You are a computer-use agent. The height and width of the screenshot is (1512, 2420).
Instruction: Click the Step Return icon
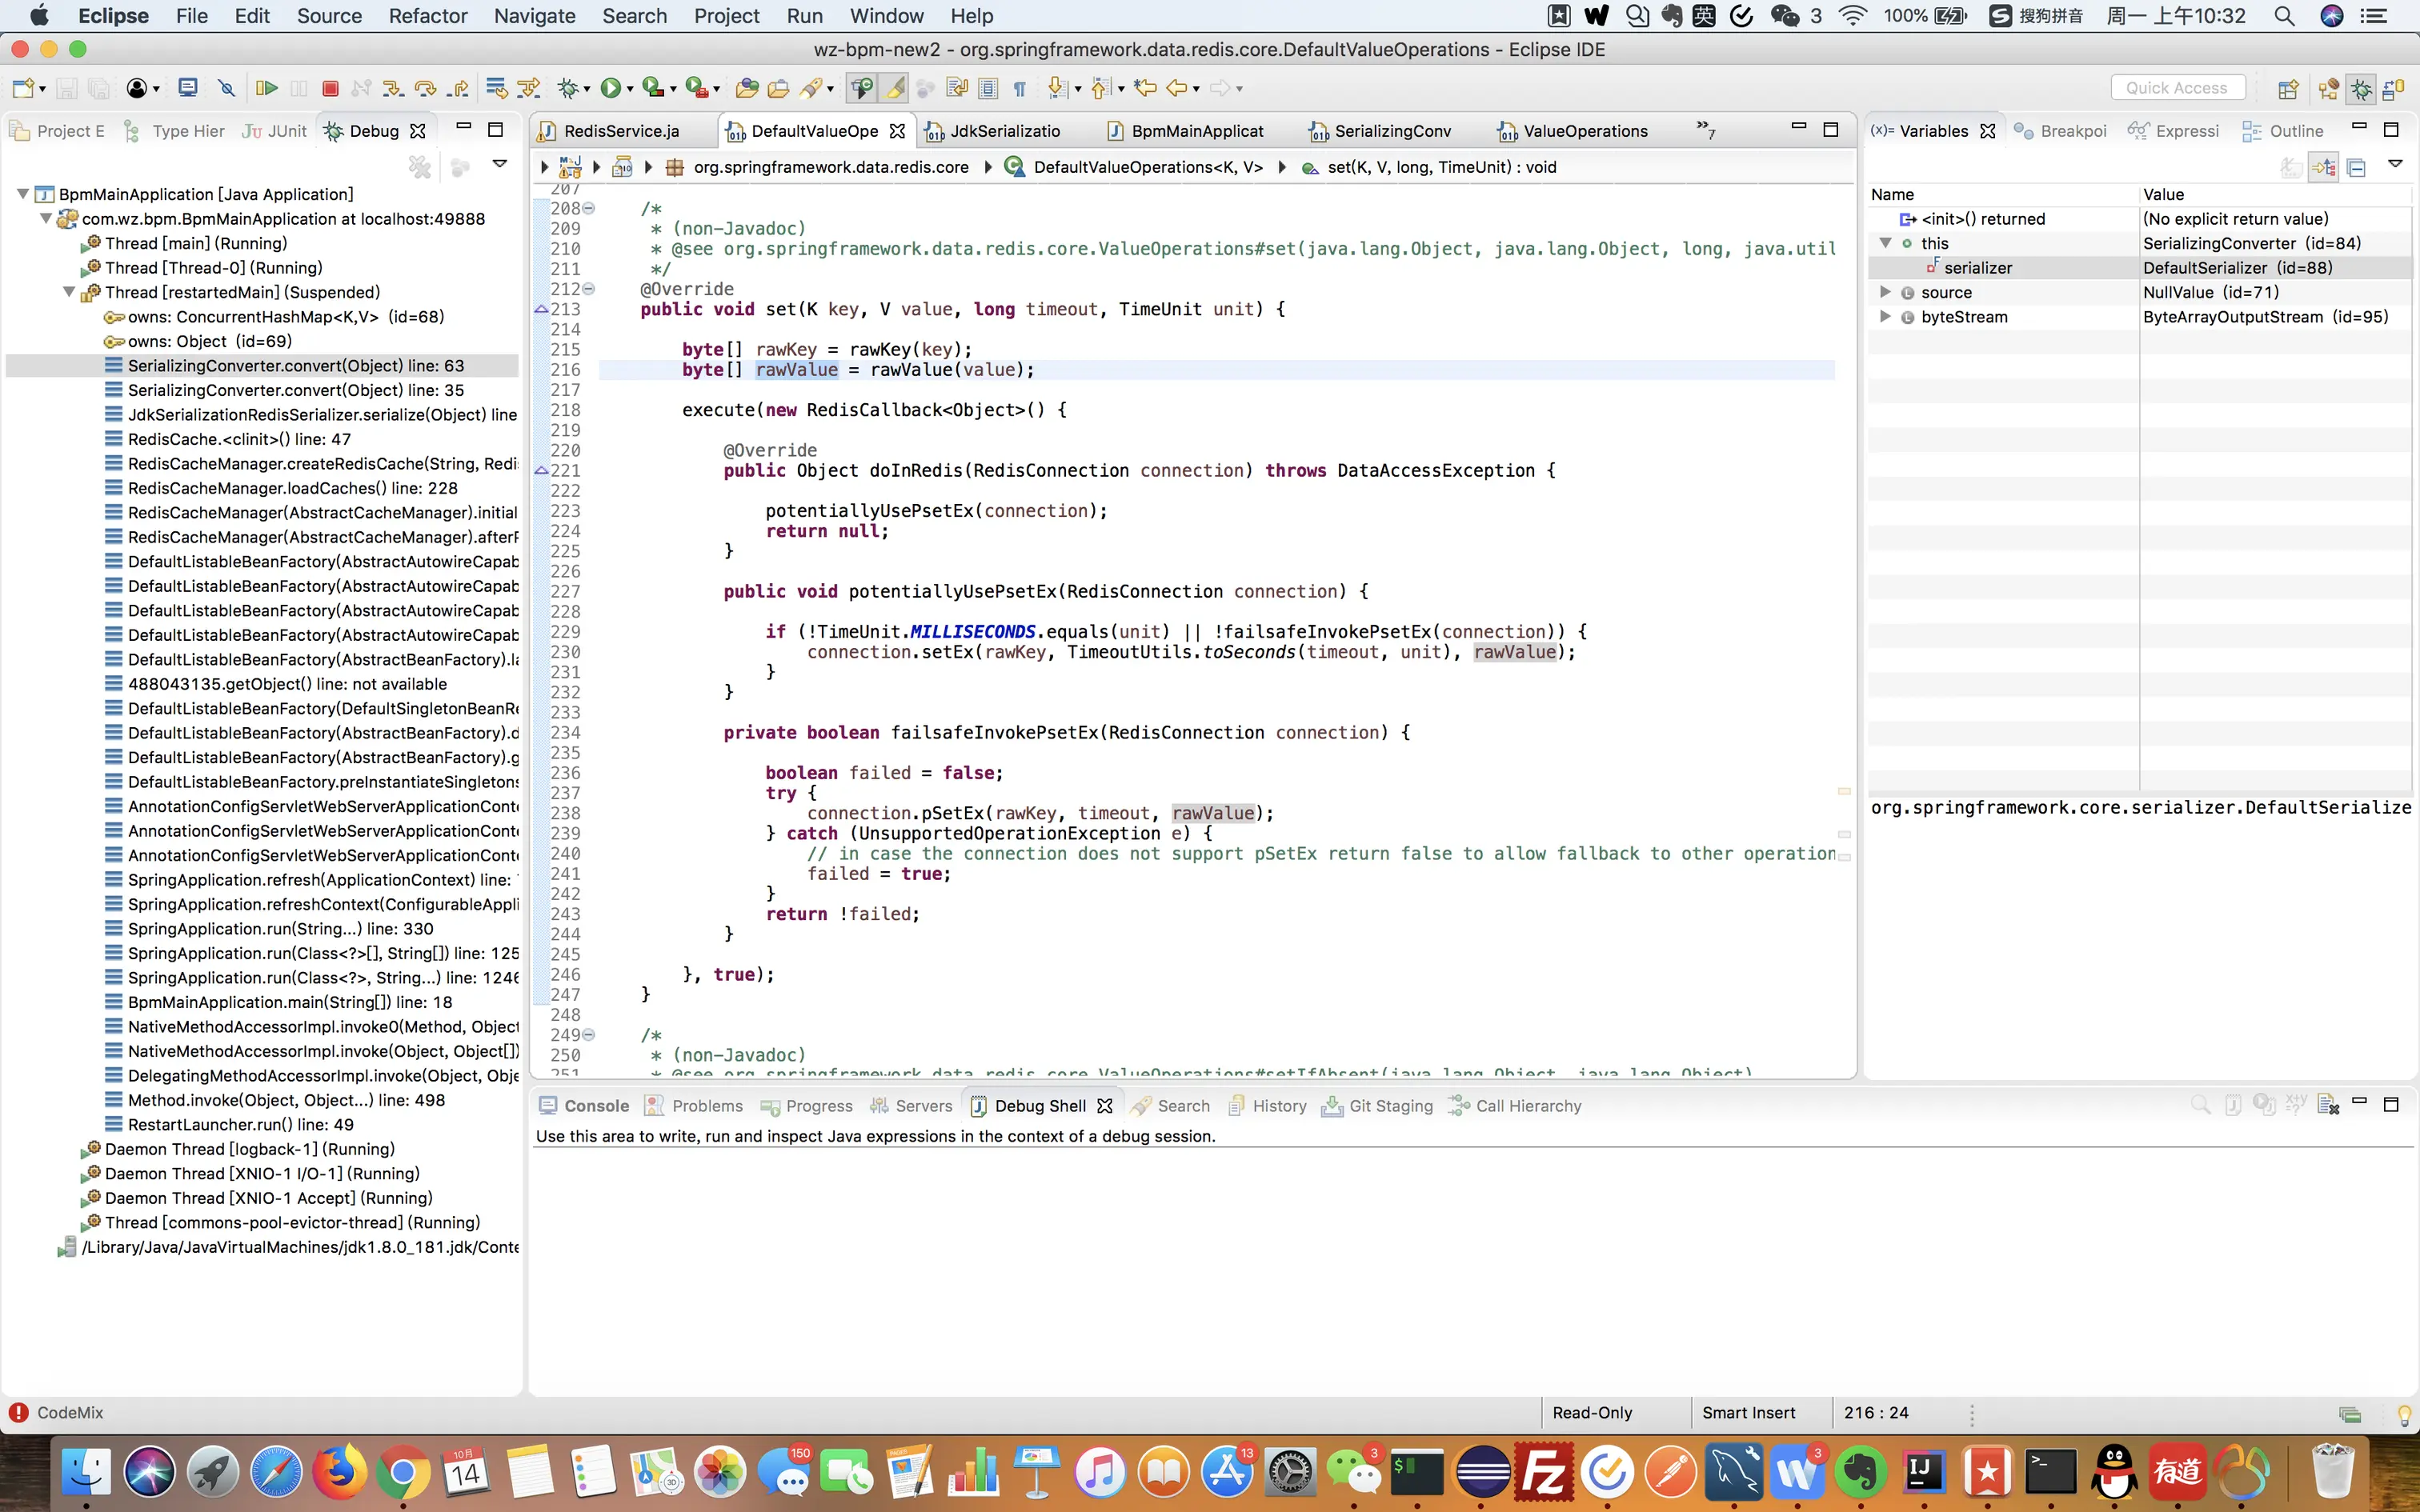coord(459,89)
